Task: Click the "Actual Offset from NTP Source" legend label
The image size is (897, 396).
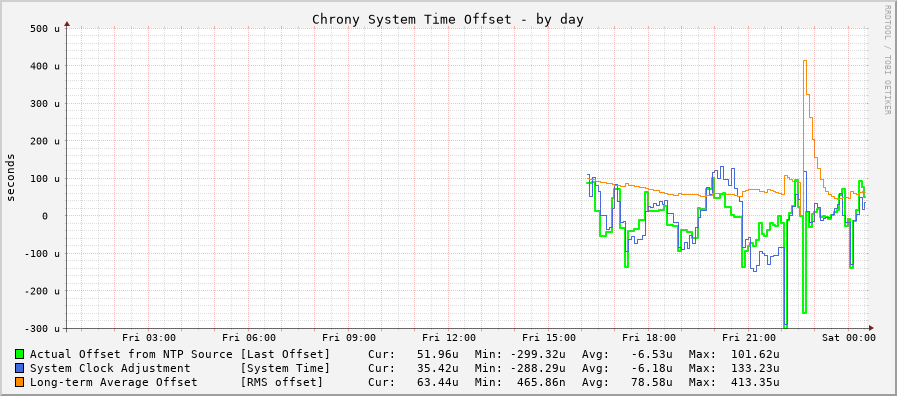Action: coord(131,354)
